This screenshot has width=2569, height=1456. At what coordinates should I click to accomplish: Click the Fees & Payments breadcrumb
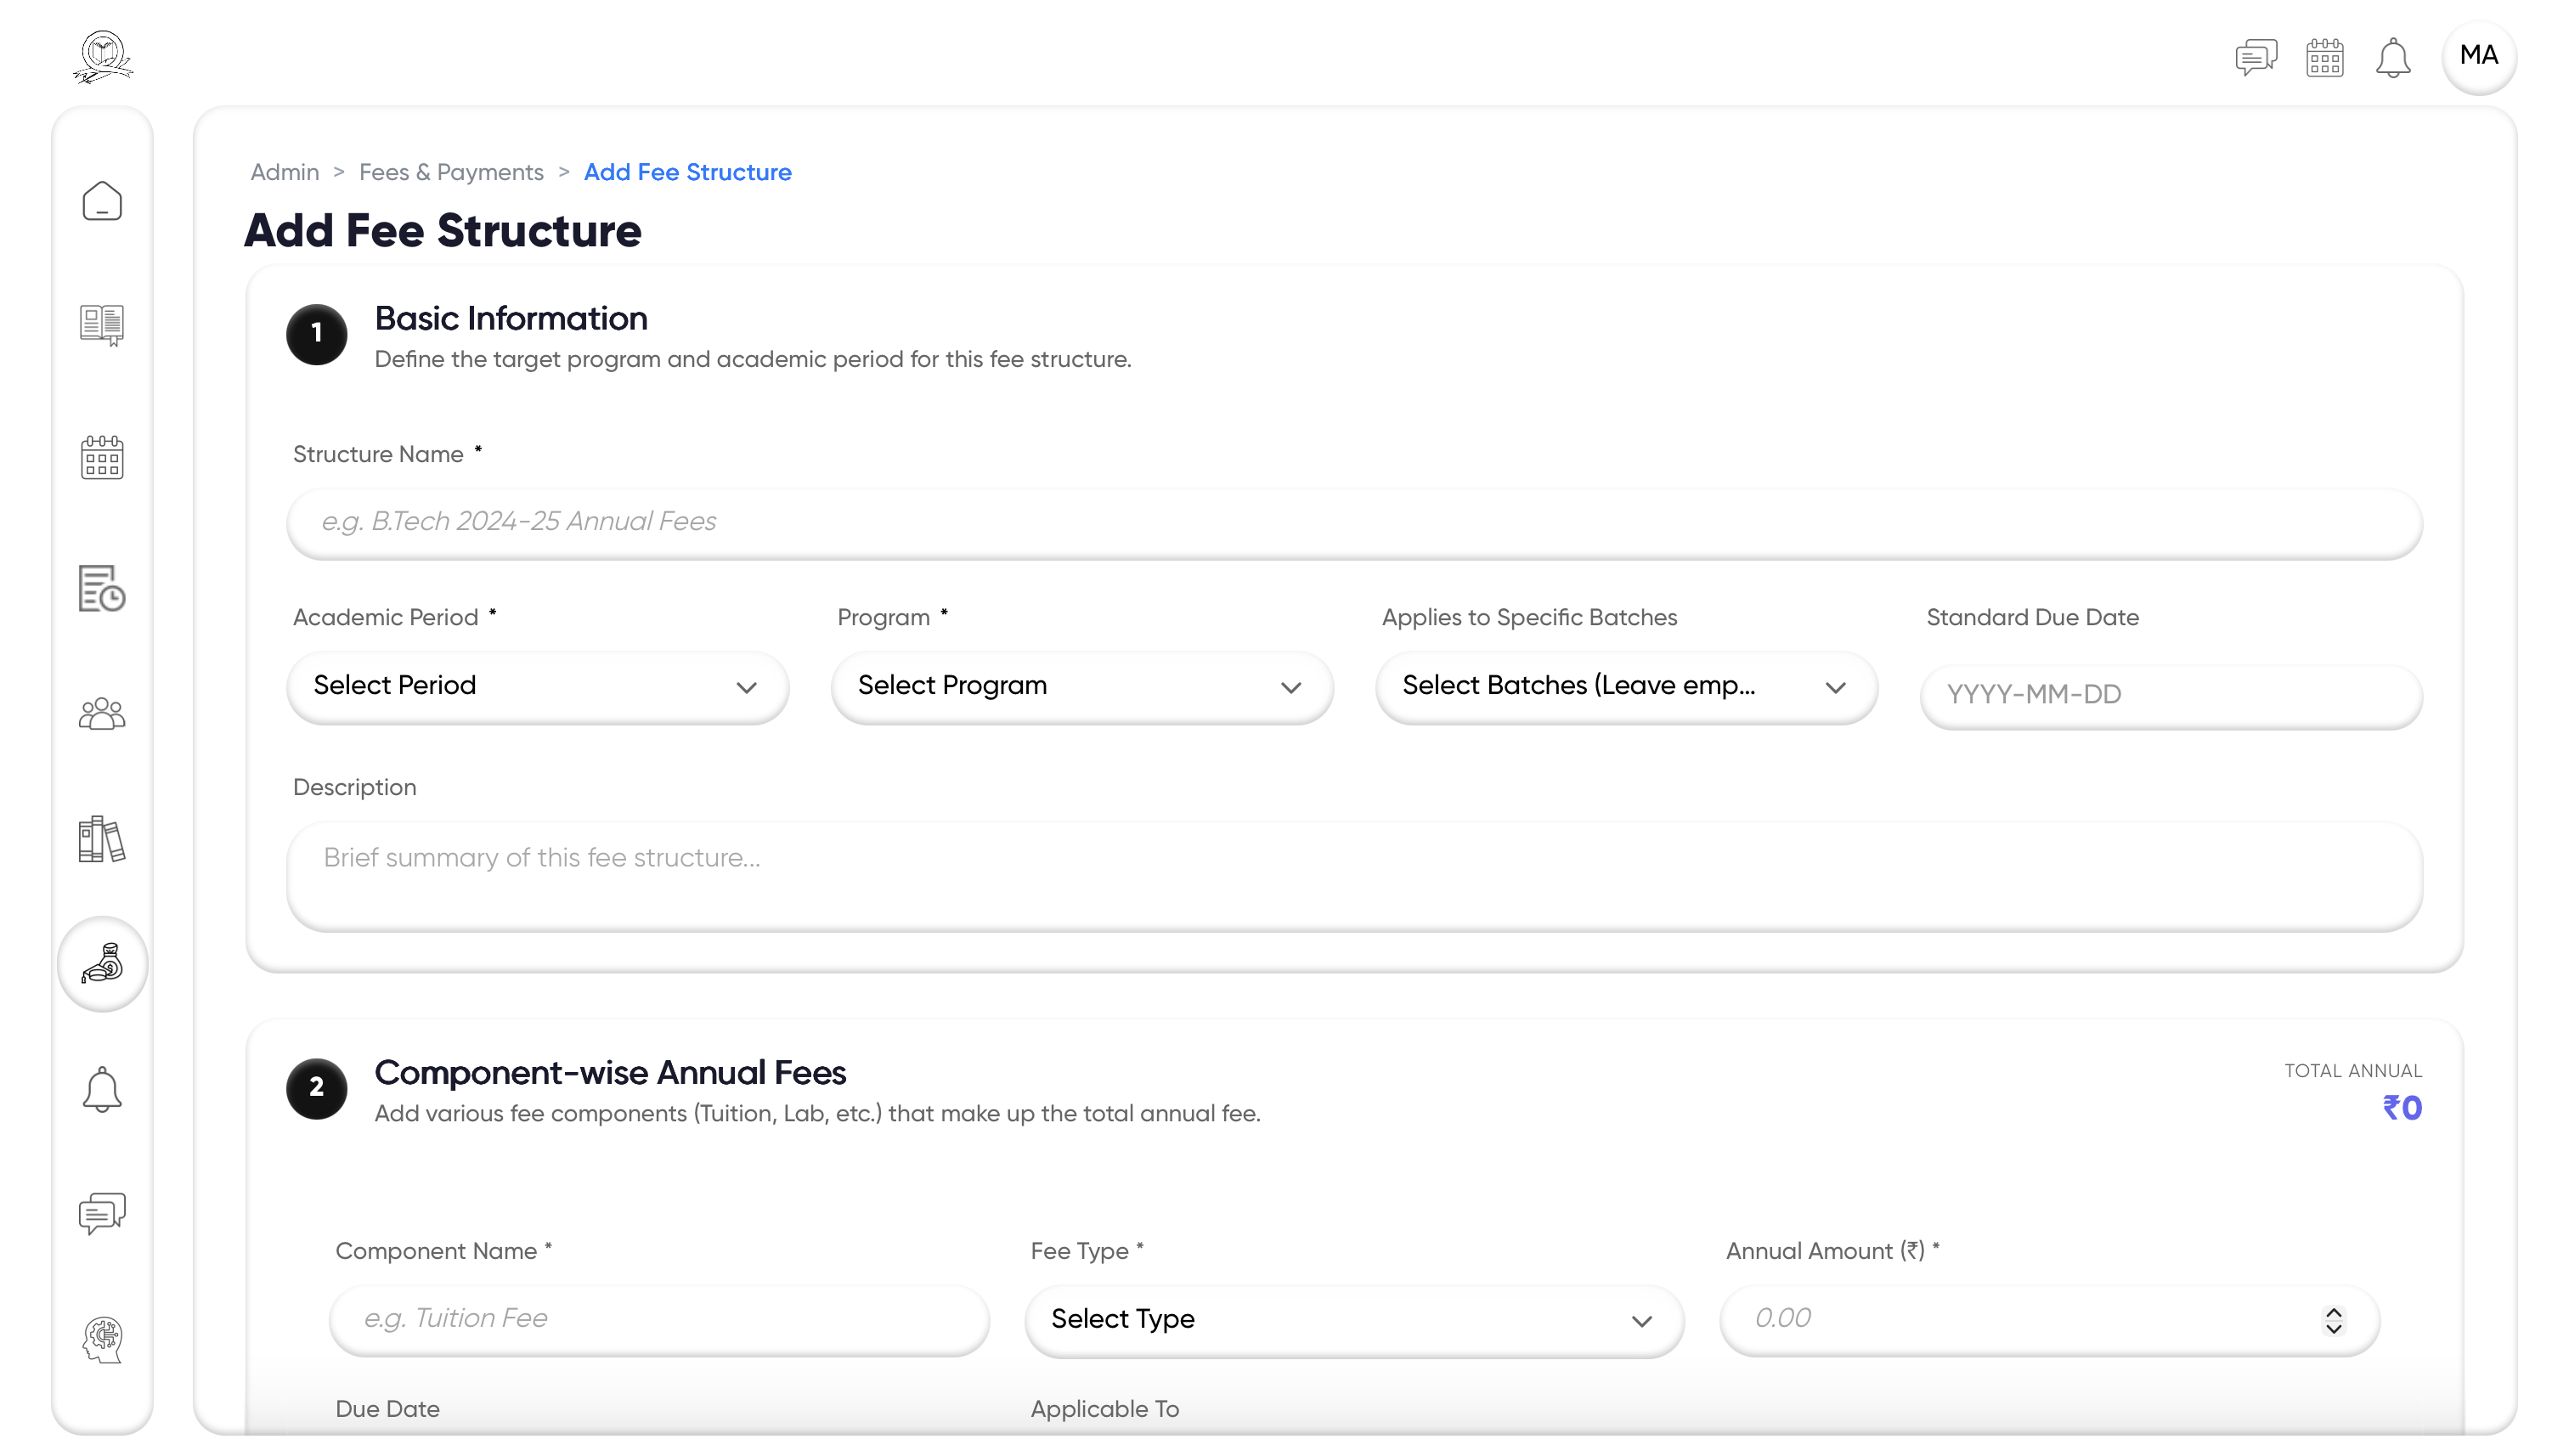451,172
